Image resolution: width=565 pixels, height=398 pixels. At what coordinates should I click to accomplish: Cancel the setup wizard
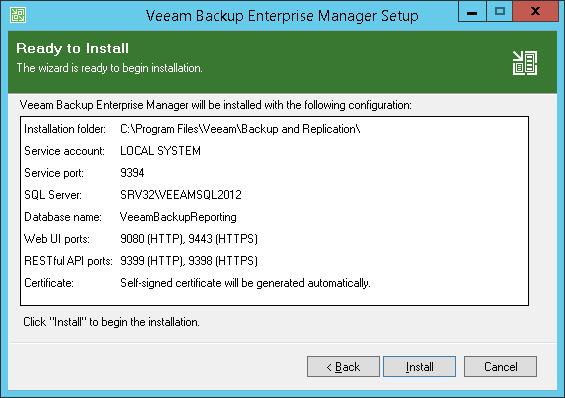coord(500,367)
